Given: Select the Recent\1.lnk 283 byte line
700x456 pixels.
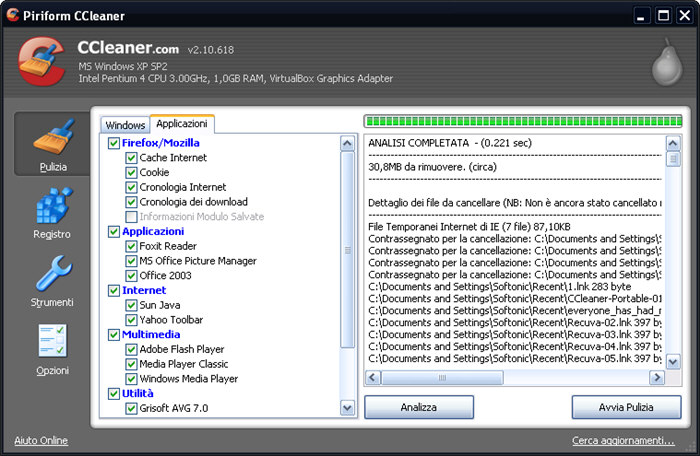Looking at the screenshot, I should (500, 287).
